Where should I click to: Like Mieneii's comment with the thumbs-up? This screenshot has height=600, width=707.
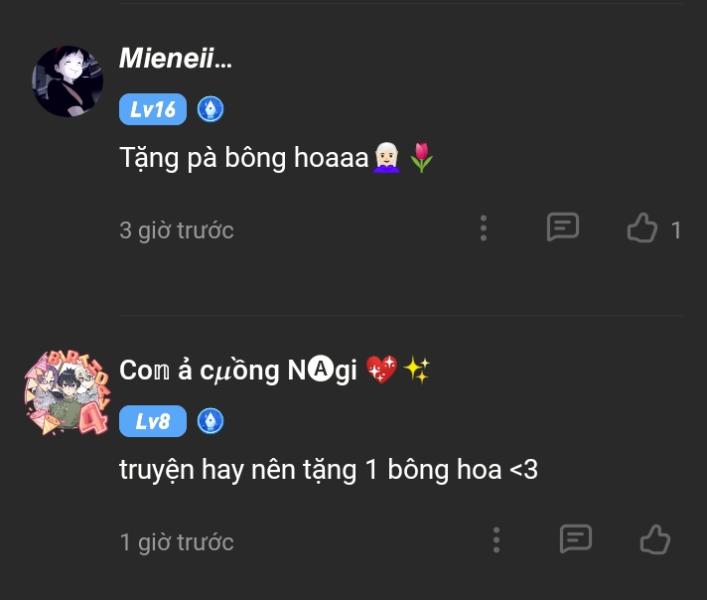coord(642,229)
